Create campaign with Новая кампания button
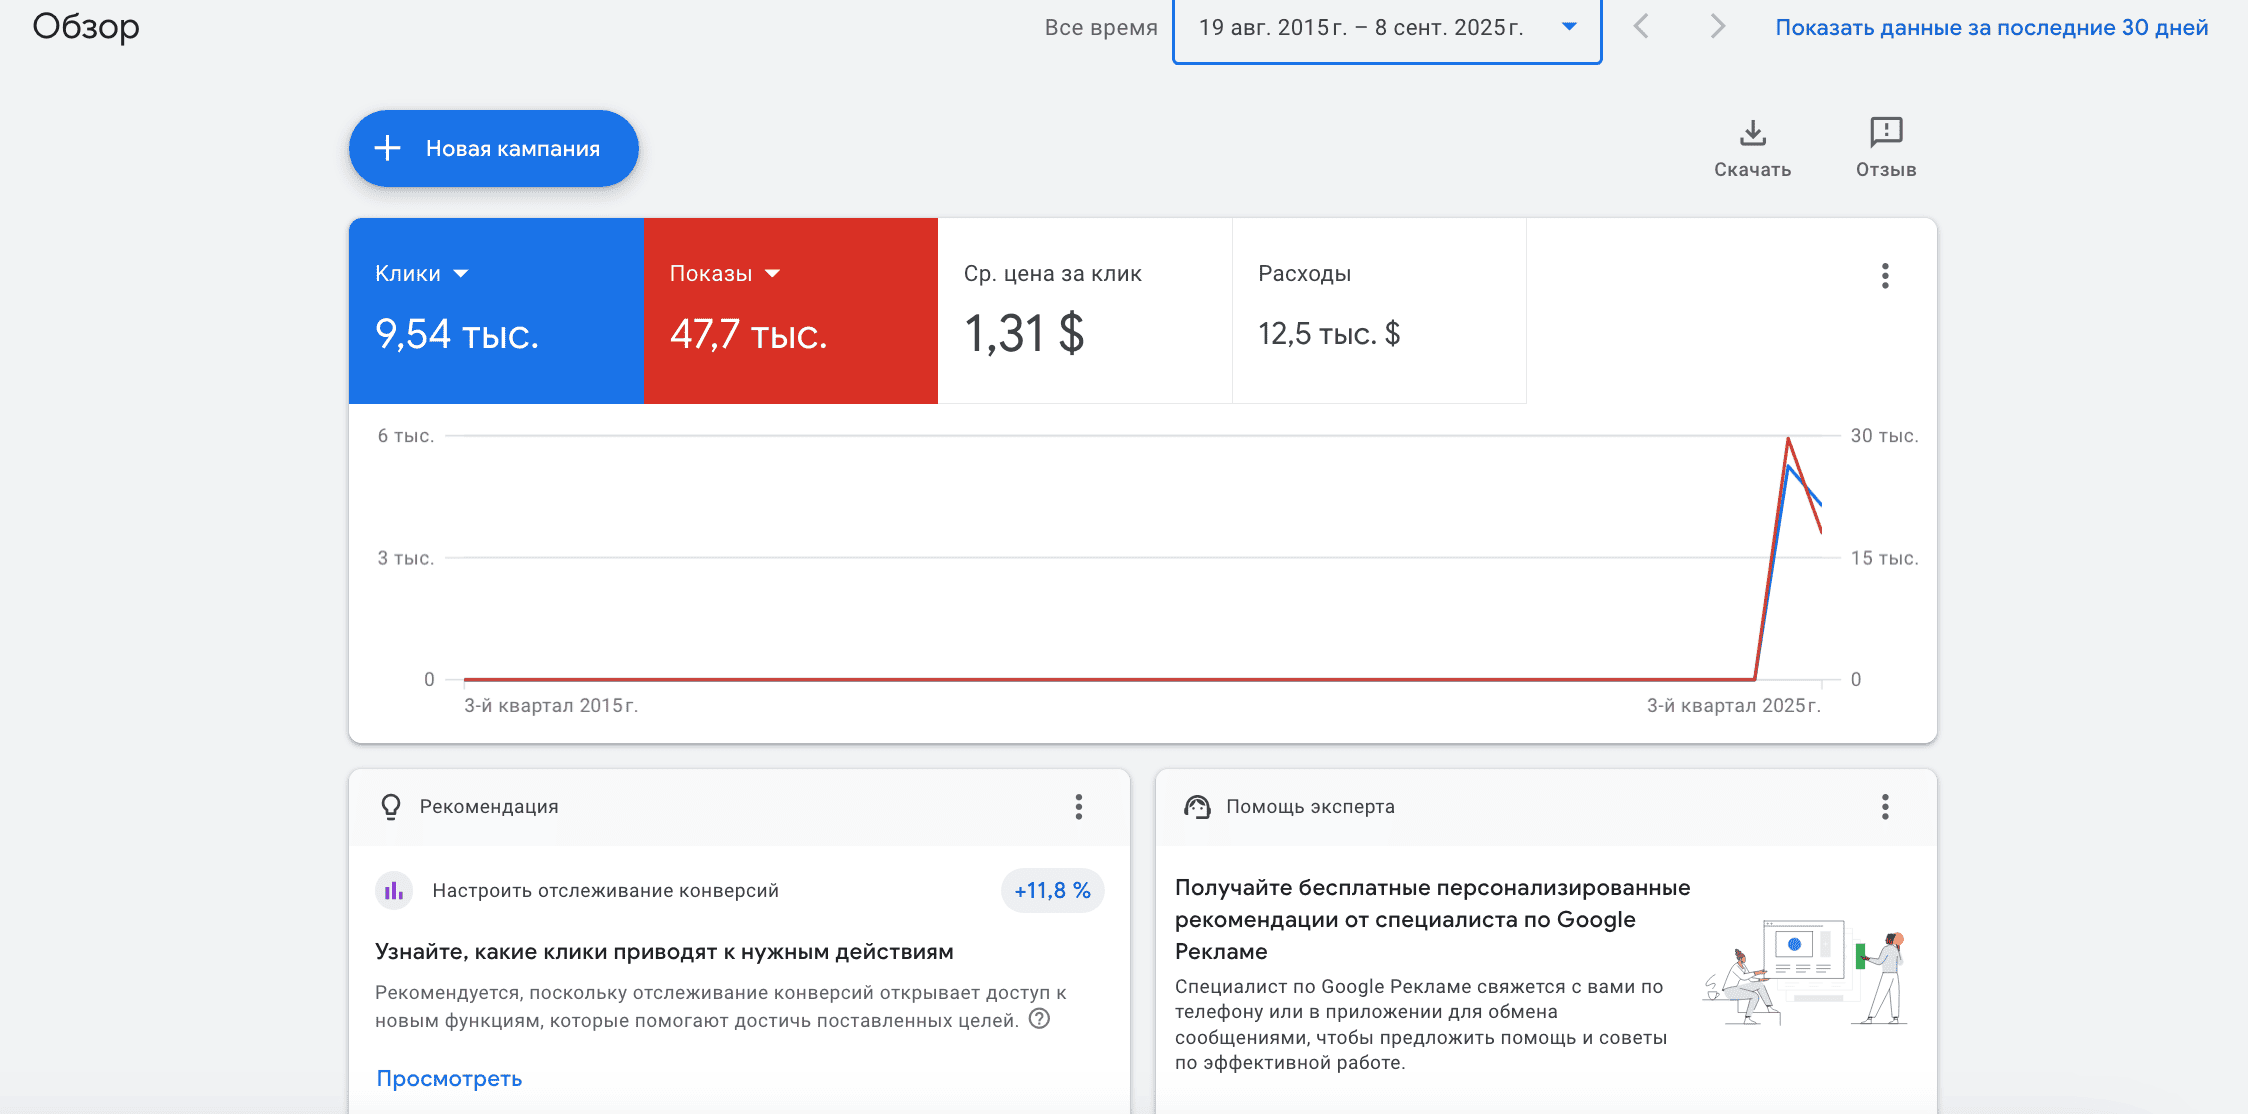 (494, 148)
